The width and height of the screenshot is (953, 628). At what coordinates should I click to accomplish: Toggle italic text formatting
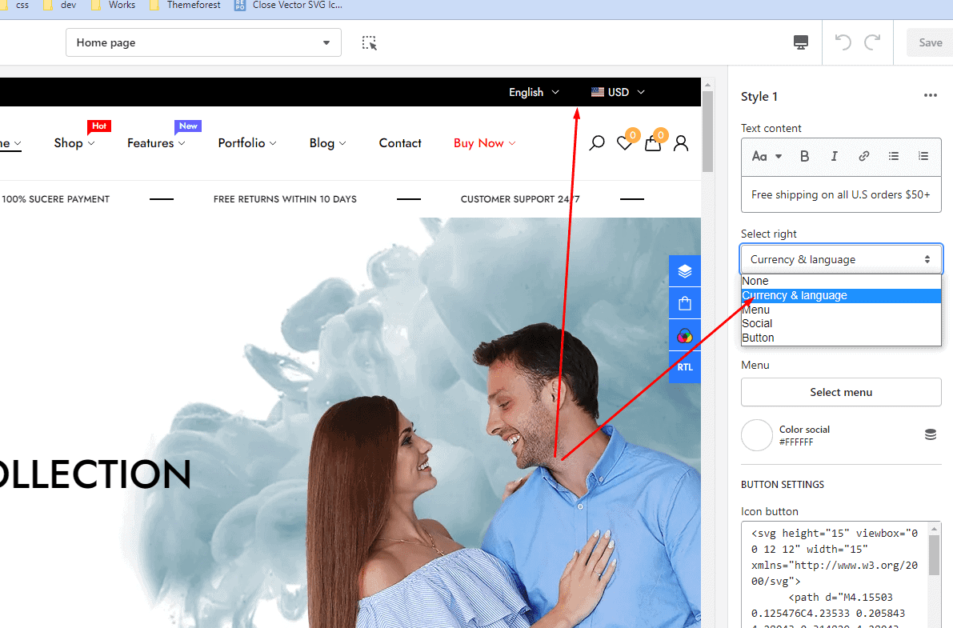[834, 156]
